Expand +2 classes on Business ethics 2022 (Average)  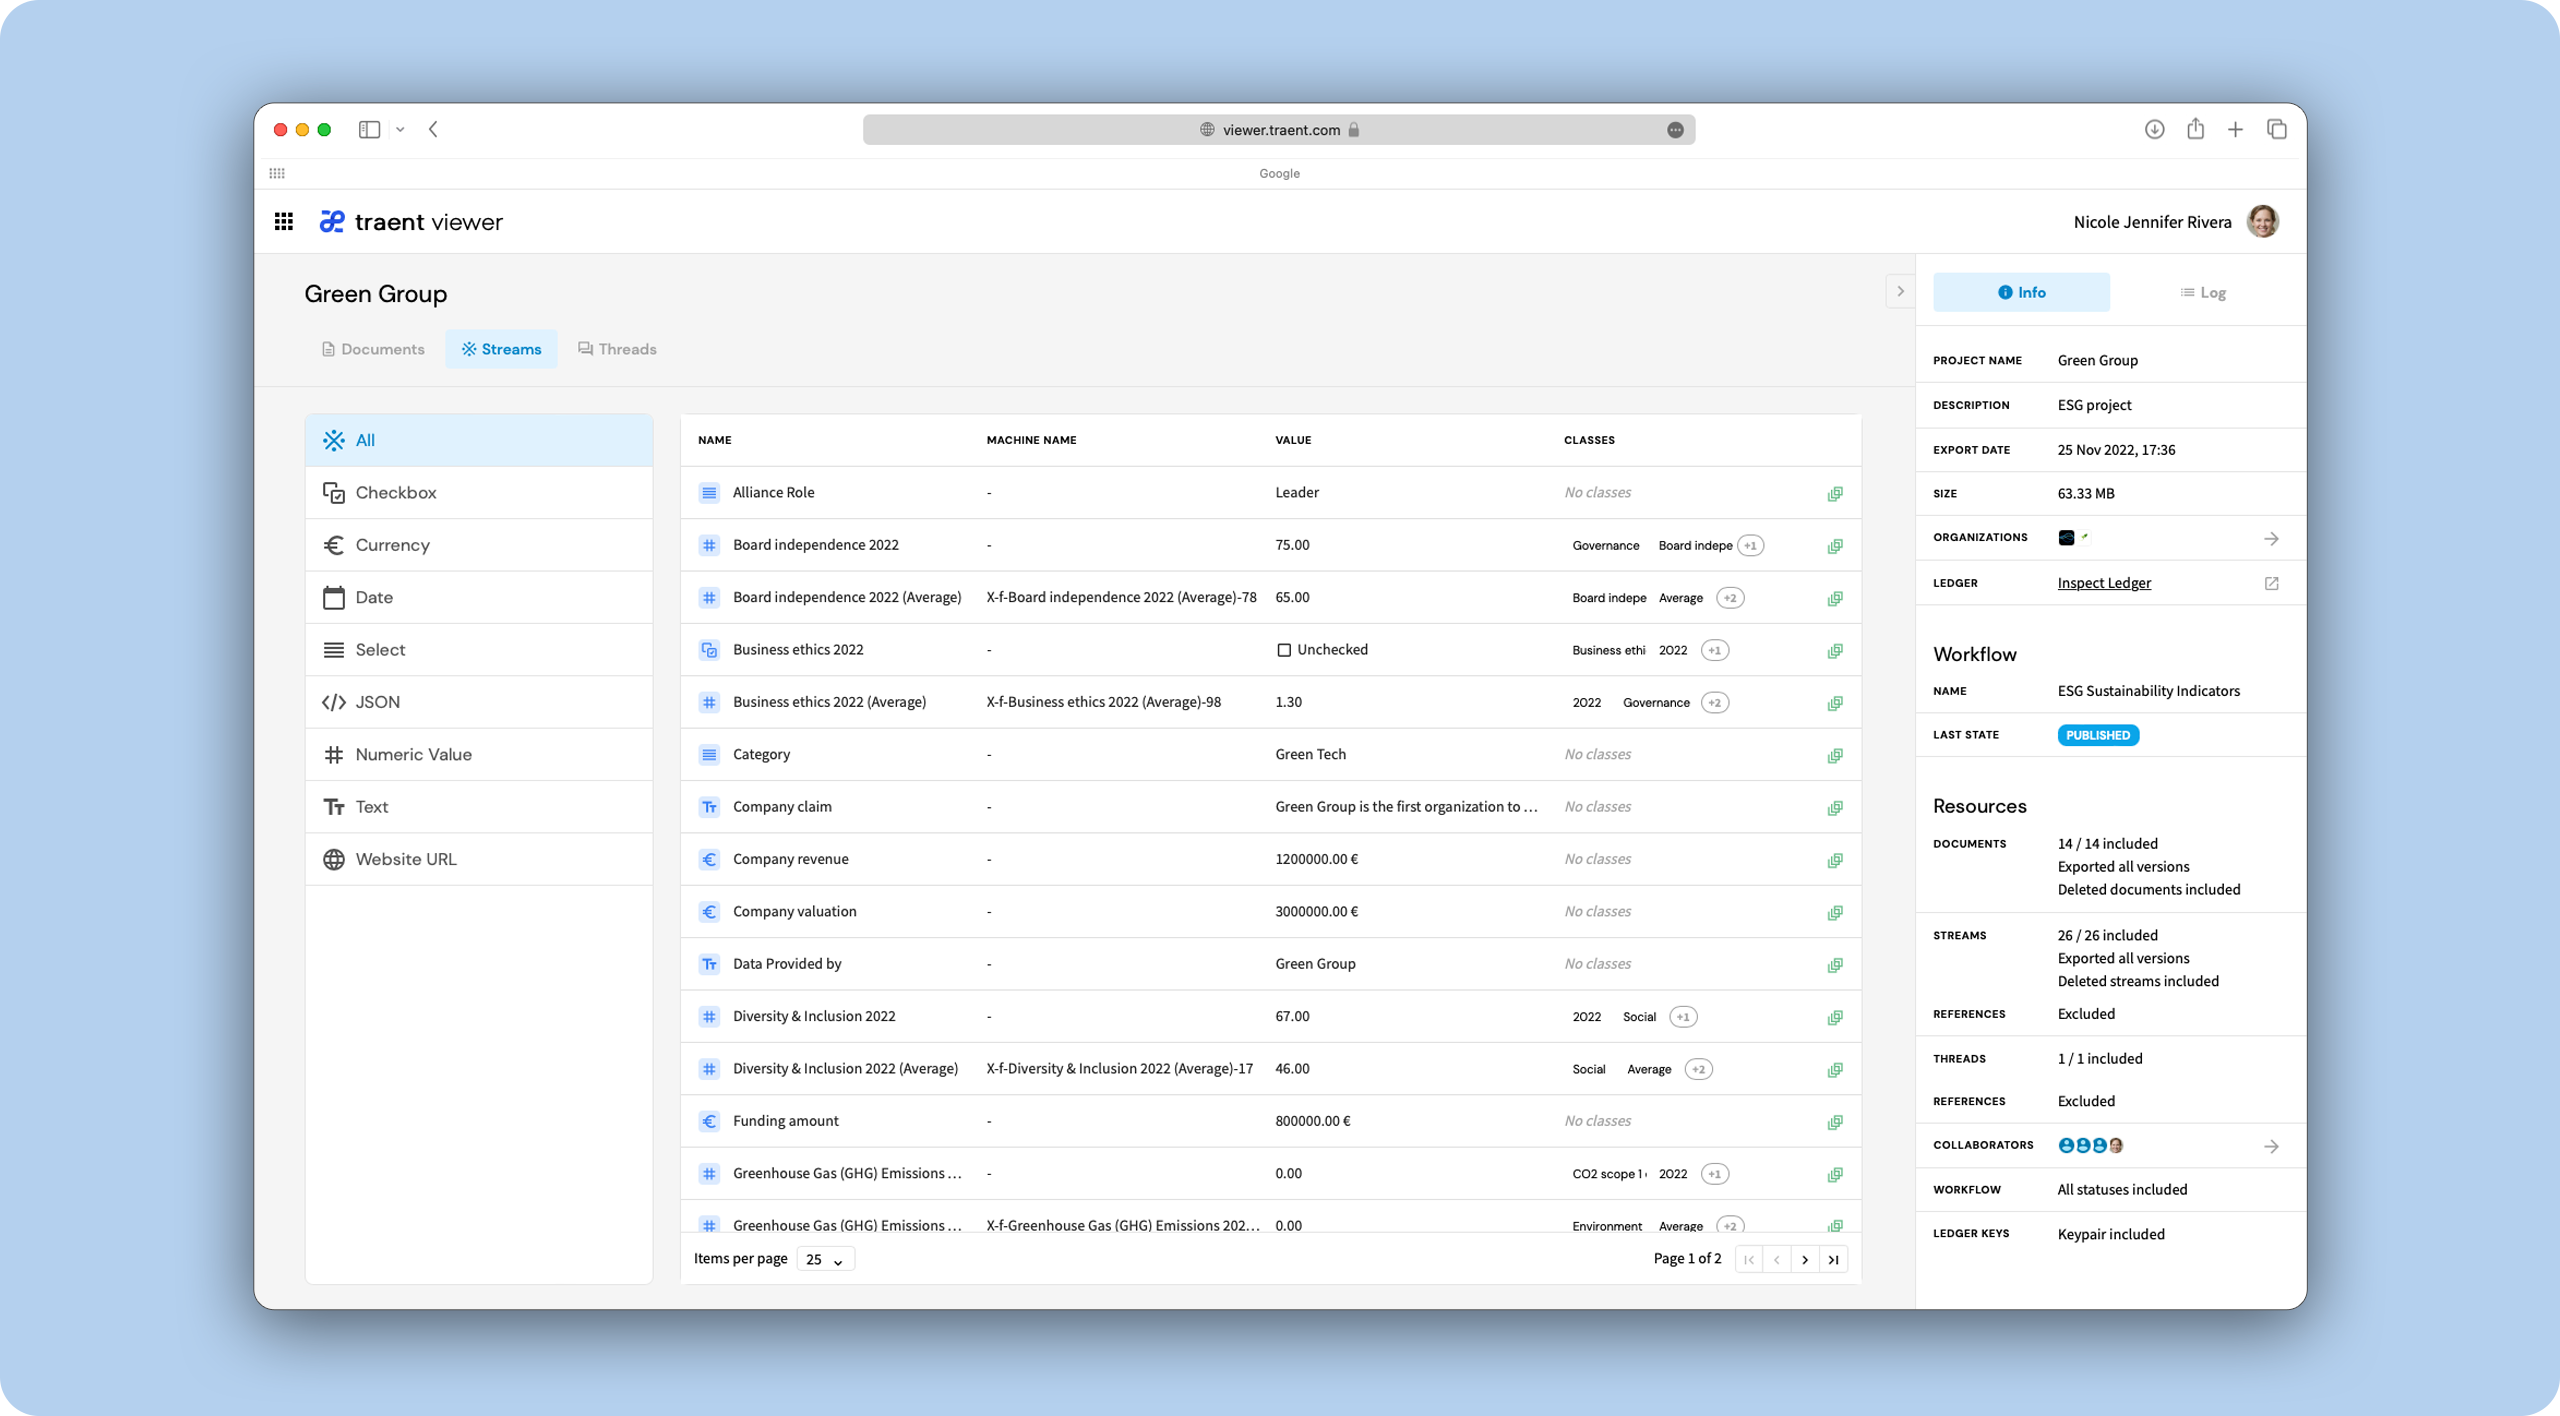pyautogui.click(x=1715, y=703)
